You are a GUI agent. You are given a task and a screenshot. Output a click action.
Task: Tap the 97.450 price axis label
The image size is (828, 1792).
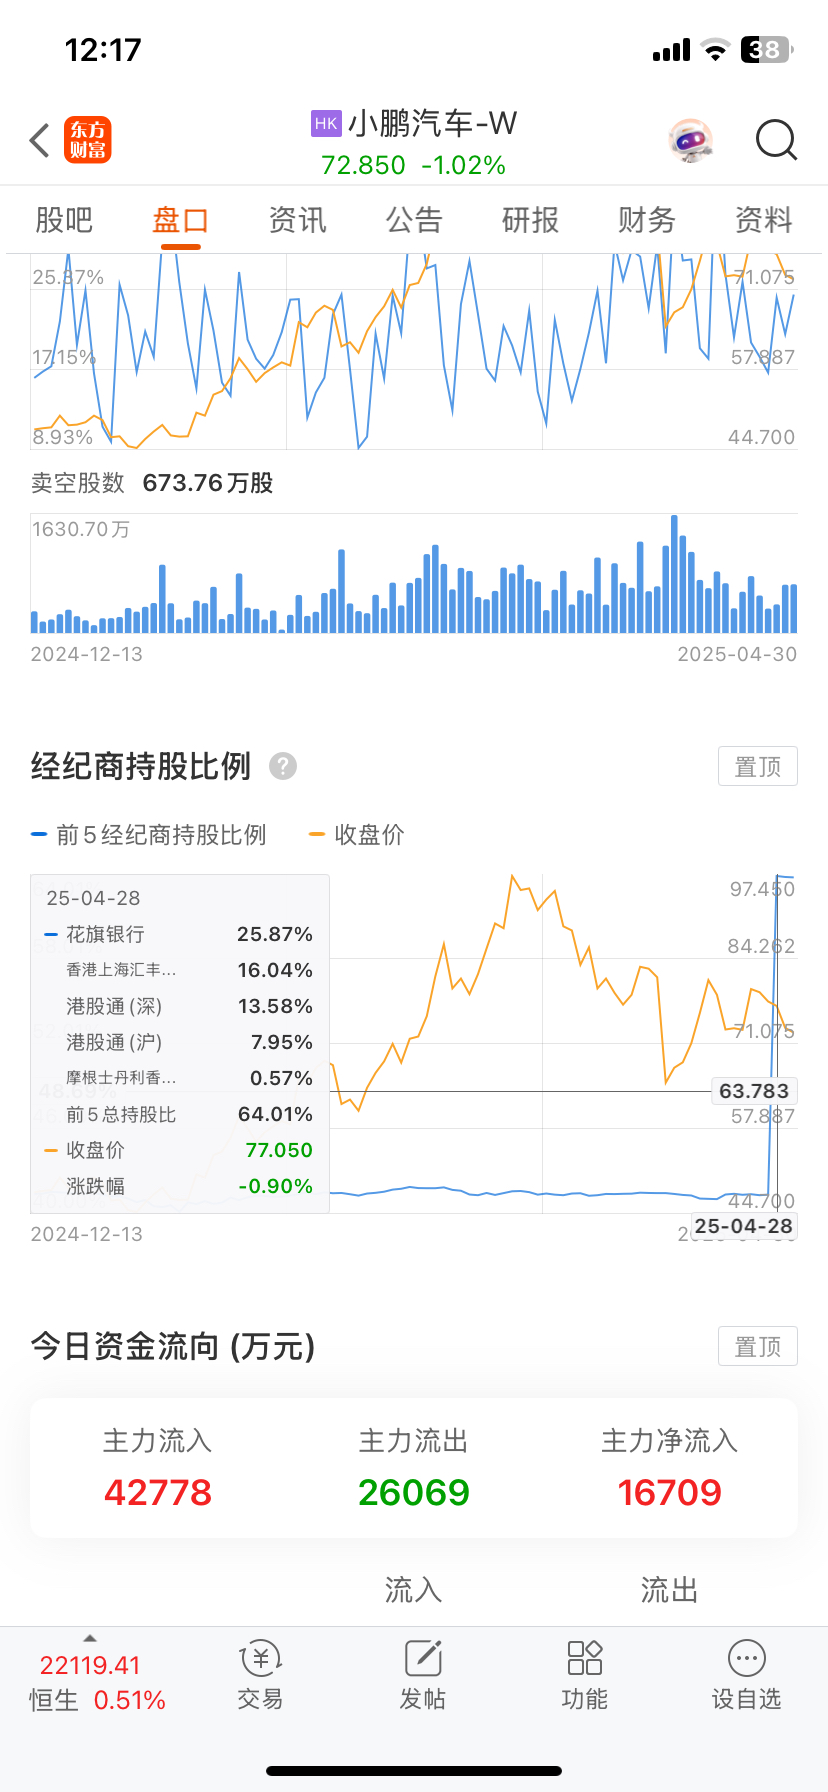[762, 889]
